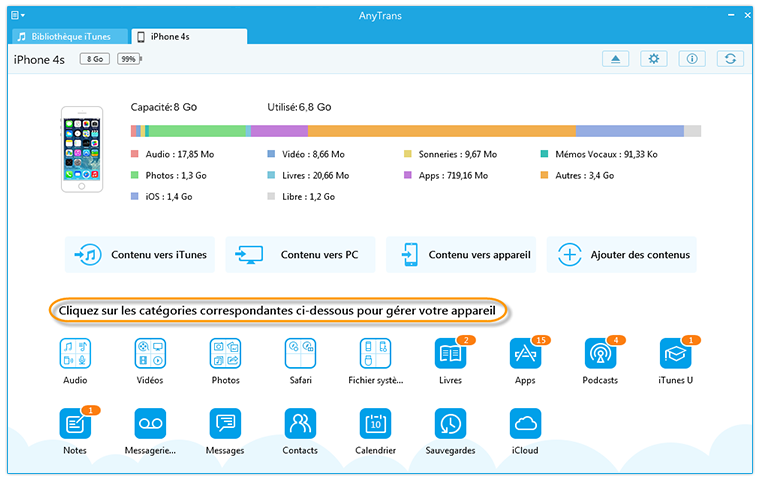Click the Apps : 719,16 Mo legend entry
The image size is (760, 481).
(x=446, y=176)
